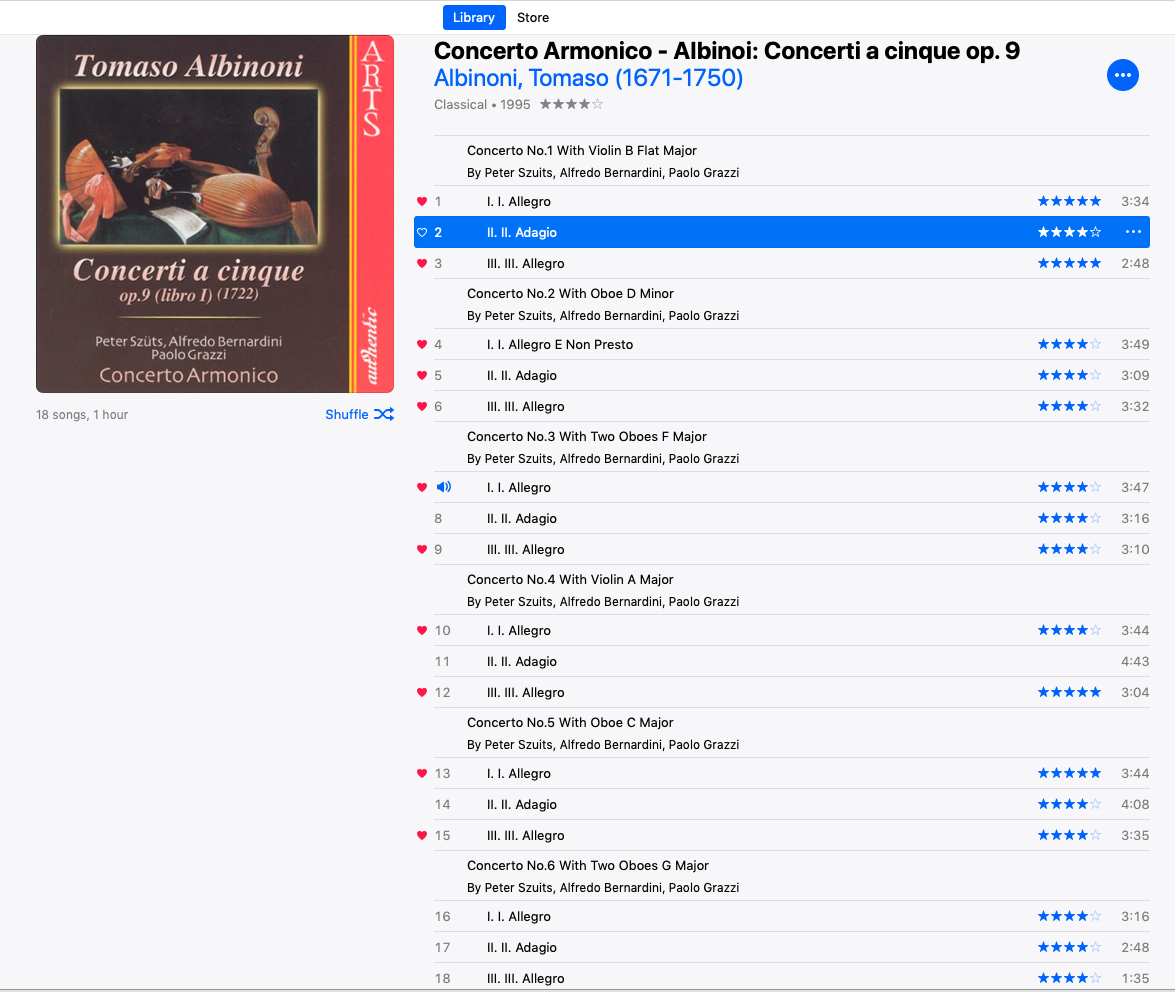Unlove track 12 Allegro via its heart
The width and height of the screenshot is (1175, 992).
coord(422,692)
